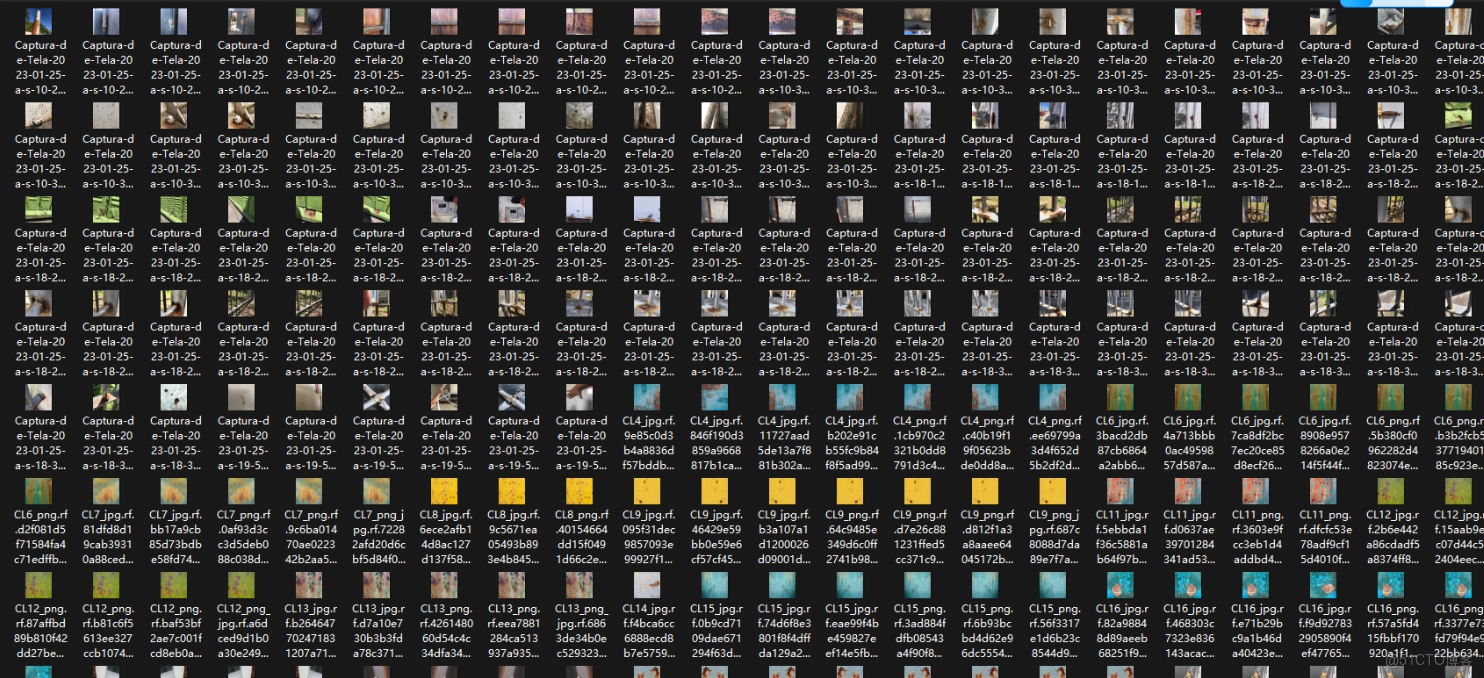Pick image CL6_jpg.rf.8908e957

click(x=1324, y=398)
